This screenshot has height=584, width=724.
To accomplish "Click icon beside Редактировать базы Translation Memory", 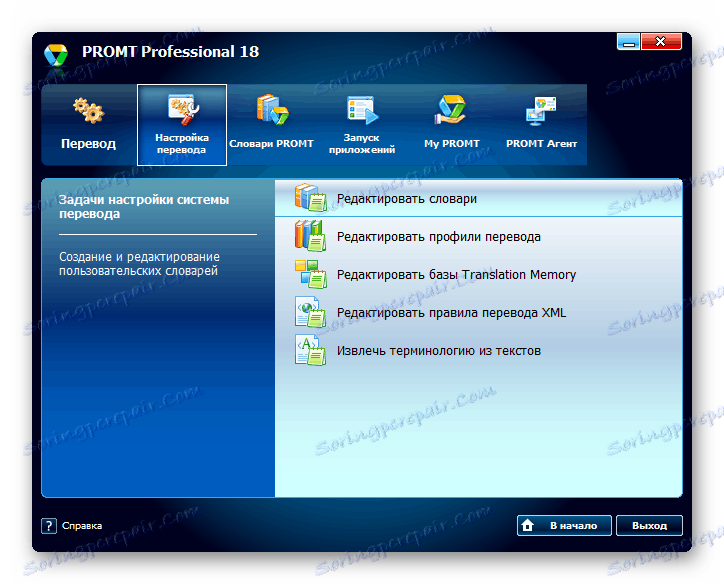I will pyautogui.click(x=311, y=274).
